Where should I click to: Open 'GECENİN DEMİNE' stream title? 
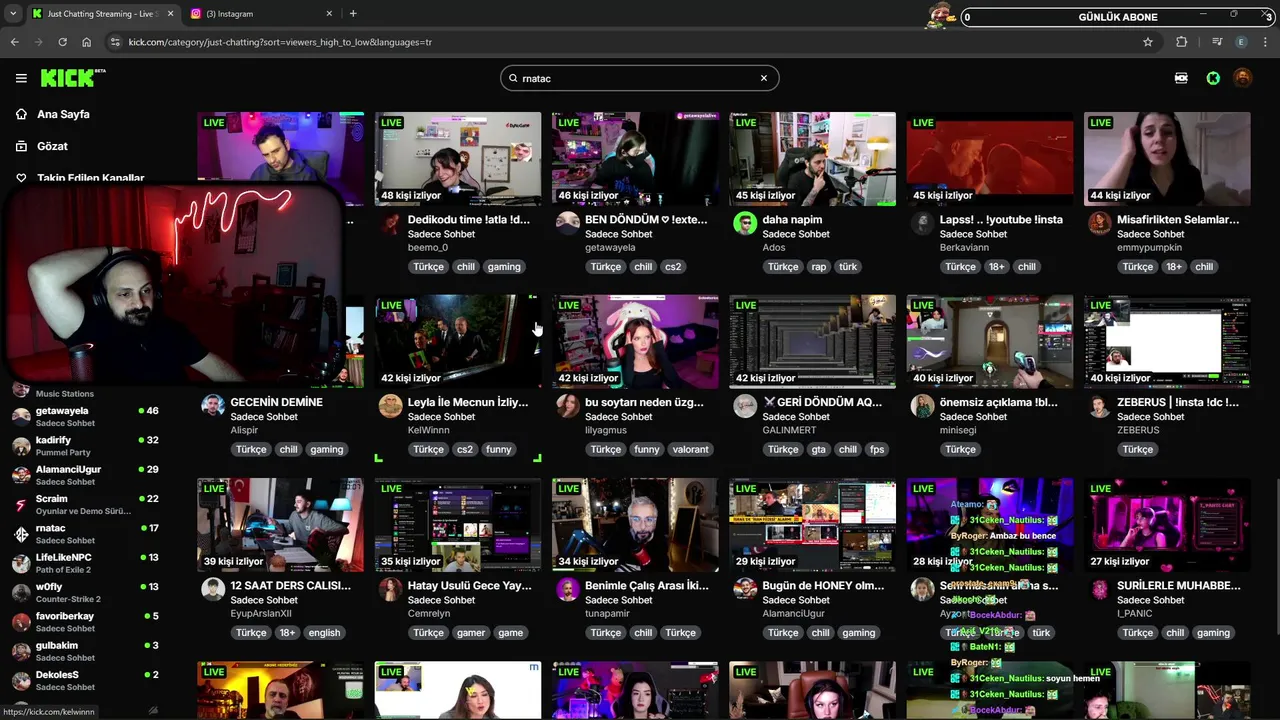click(x=277, y=402)
